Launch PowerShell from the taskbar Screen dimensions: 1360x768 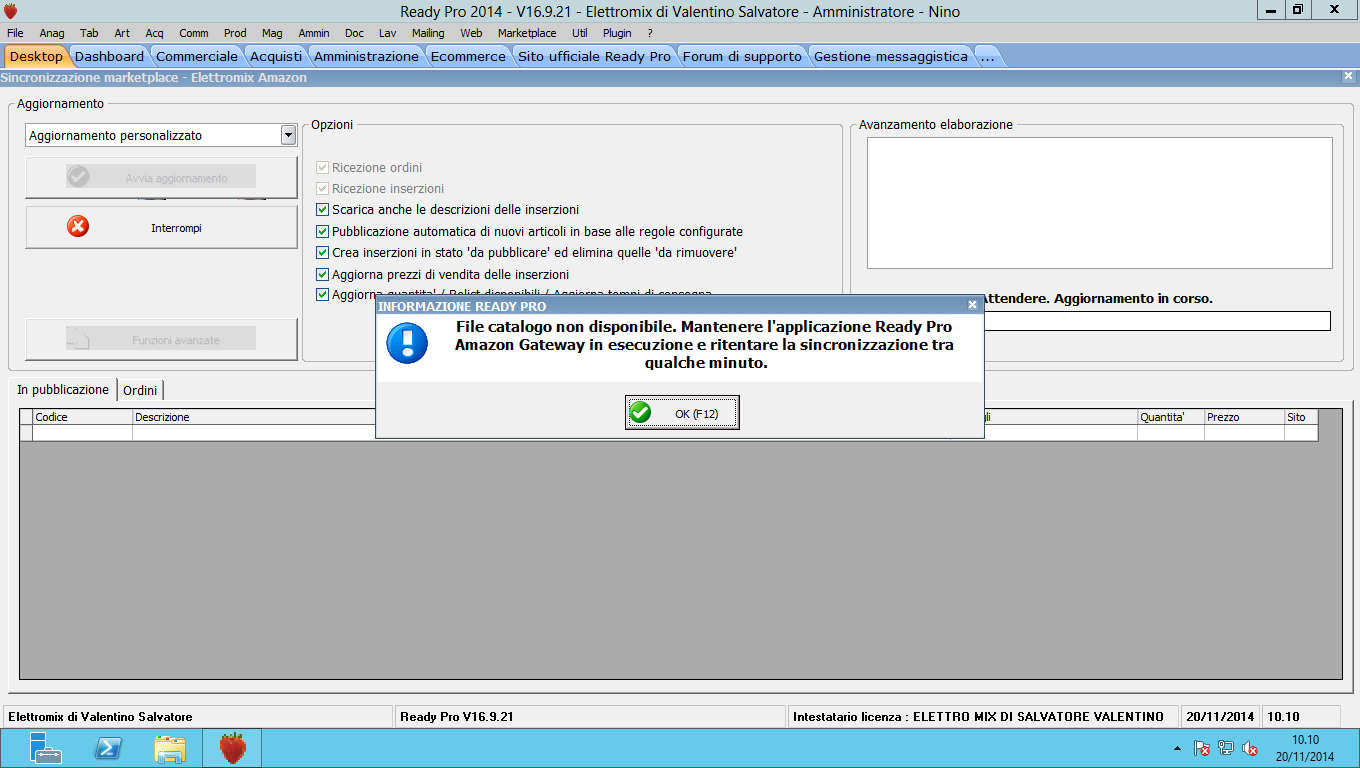coord(108,748)
